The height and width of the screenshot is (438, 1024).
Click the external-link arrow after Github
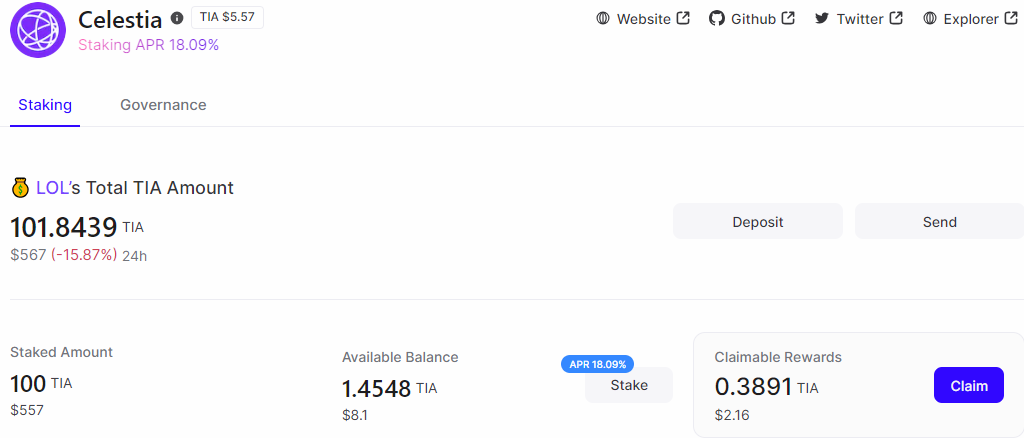788,18
